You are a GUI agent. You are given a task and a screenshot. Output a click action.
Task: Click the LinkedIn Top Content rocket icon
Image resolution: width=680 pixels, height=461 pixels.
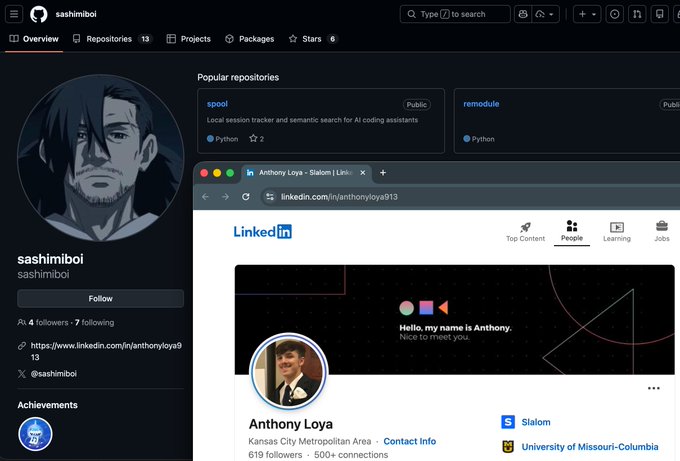(x=525, y=227)
